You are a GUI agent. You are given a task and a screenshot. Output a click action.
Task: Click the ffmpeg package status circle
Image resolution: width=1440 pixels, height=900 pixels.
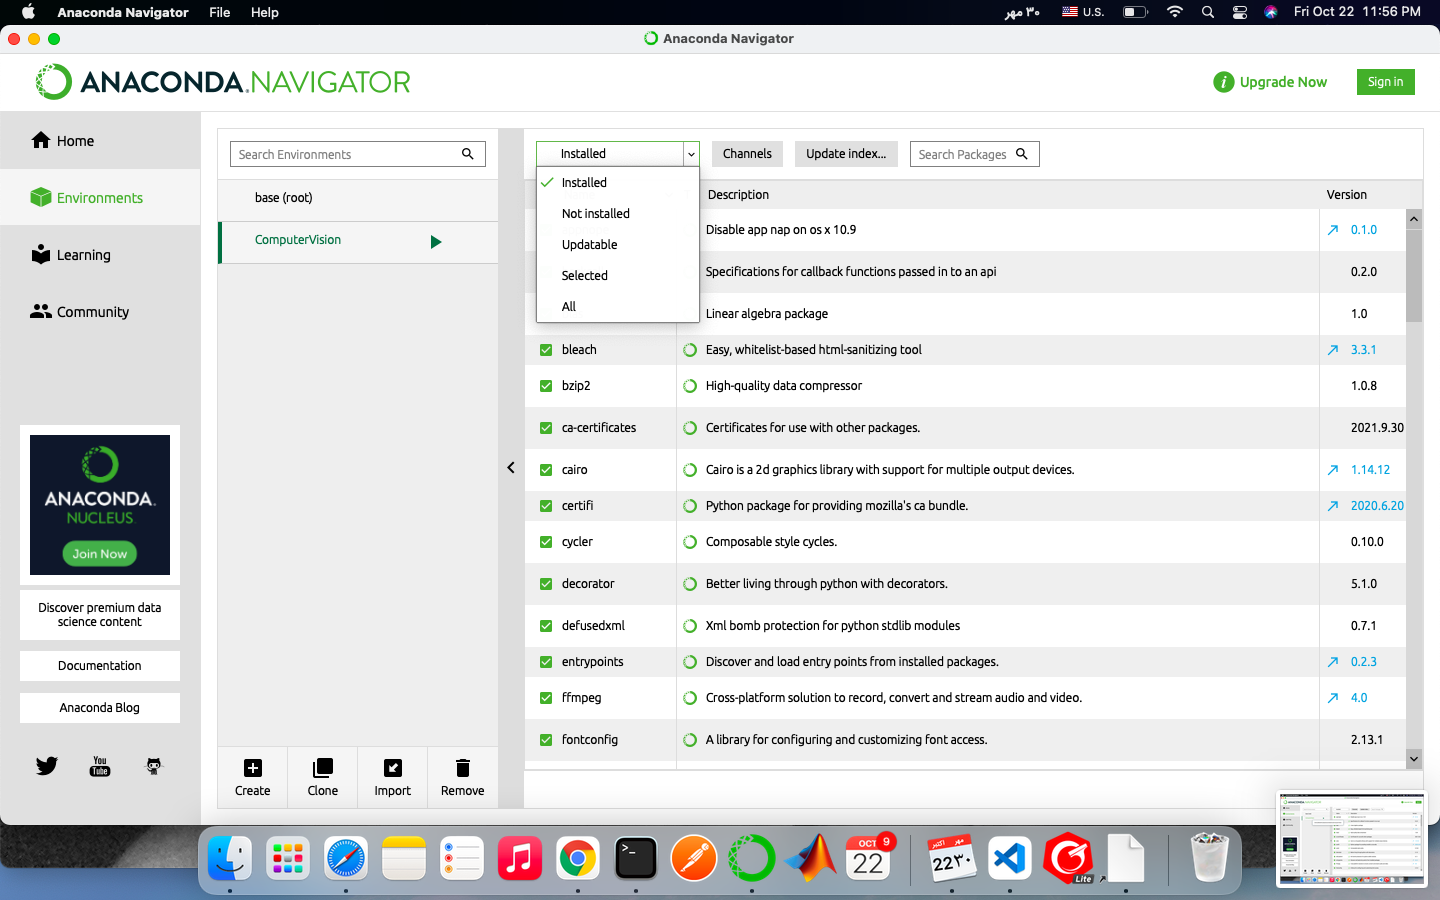coord(690,698)
